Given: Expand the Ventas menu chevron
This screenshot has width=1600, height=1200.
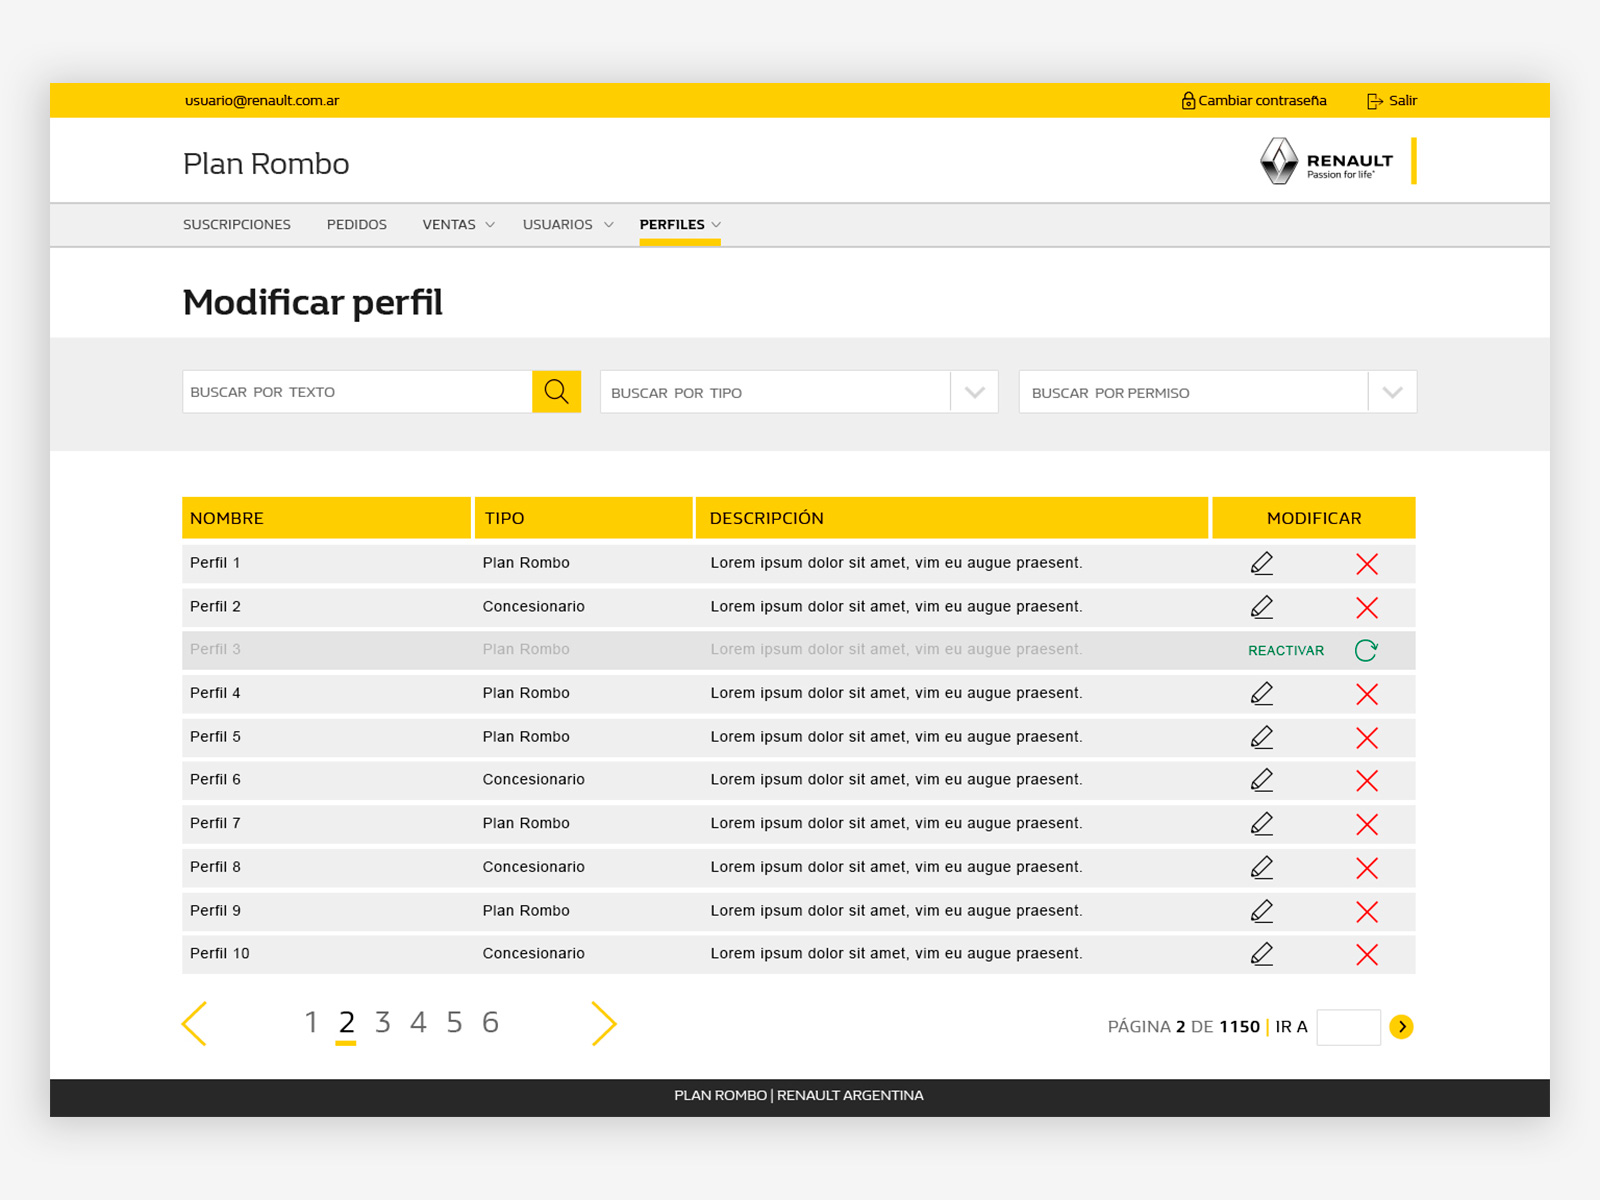Looking at the screenshot, I should point(490,225).
